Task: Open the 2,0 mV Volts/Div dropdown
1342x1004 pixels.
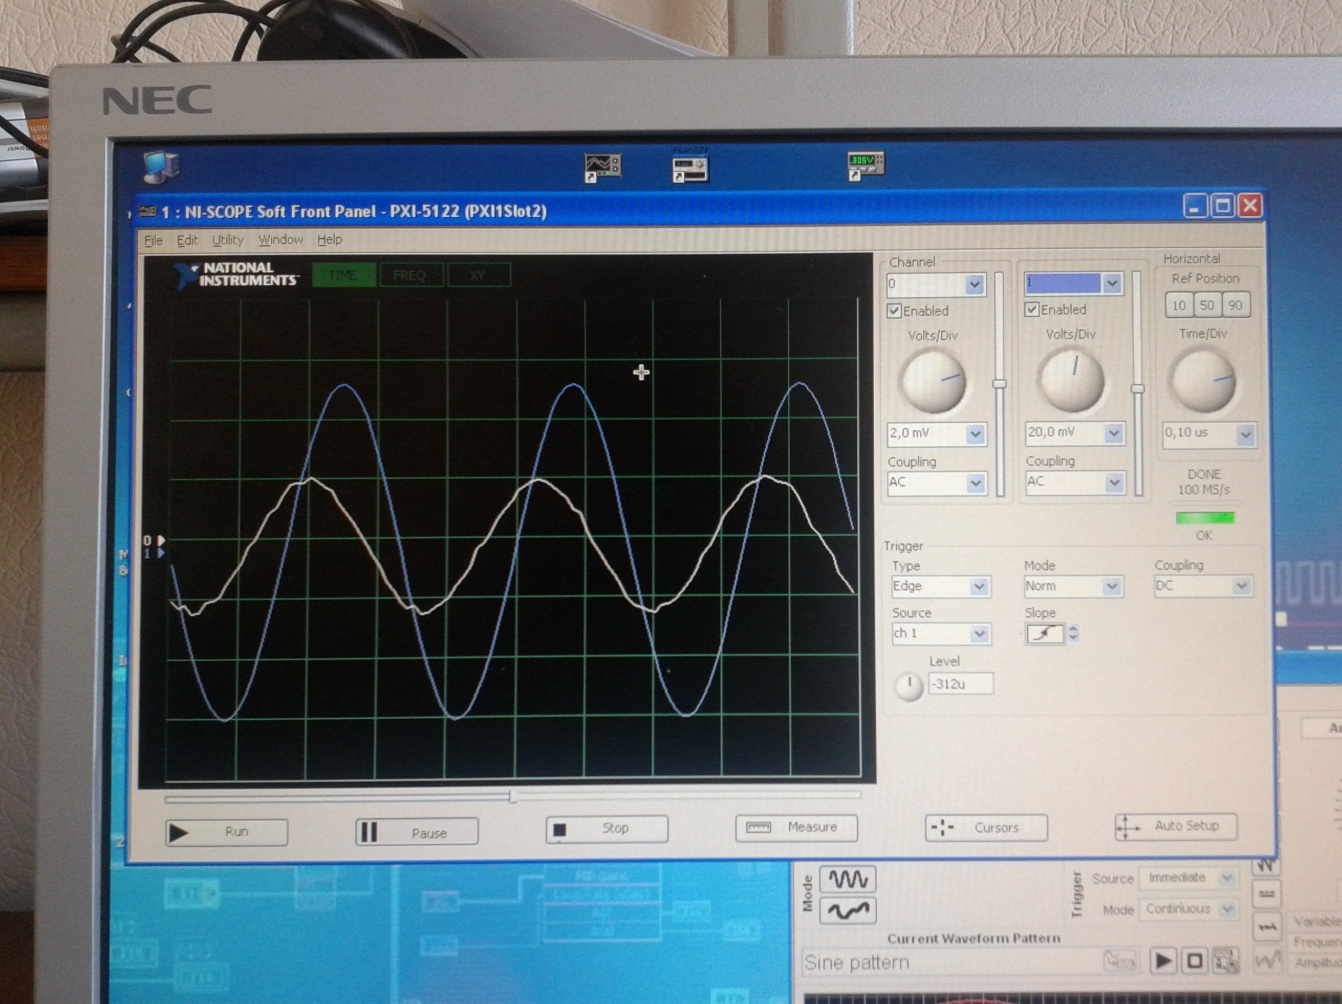Action: [x=975, y=434]
